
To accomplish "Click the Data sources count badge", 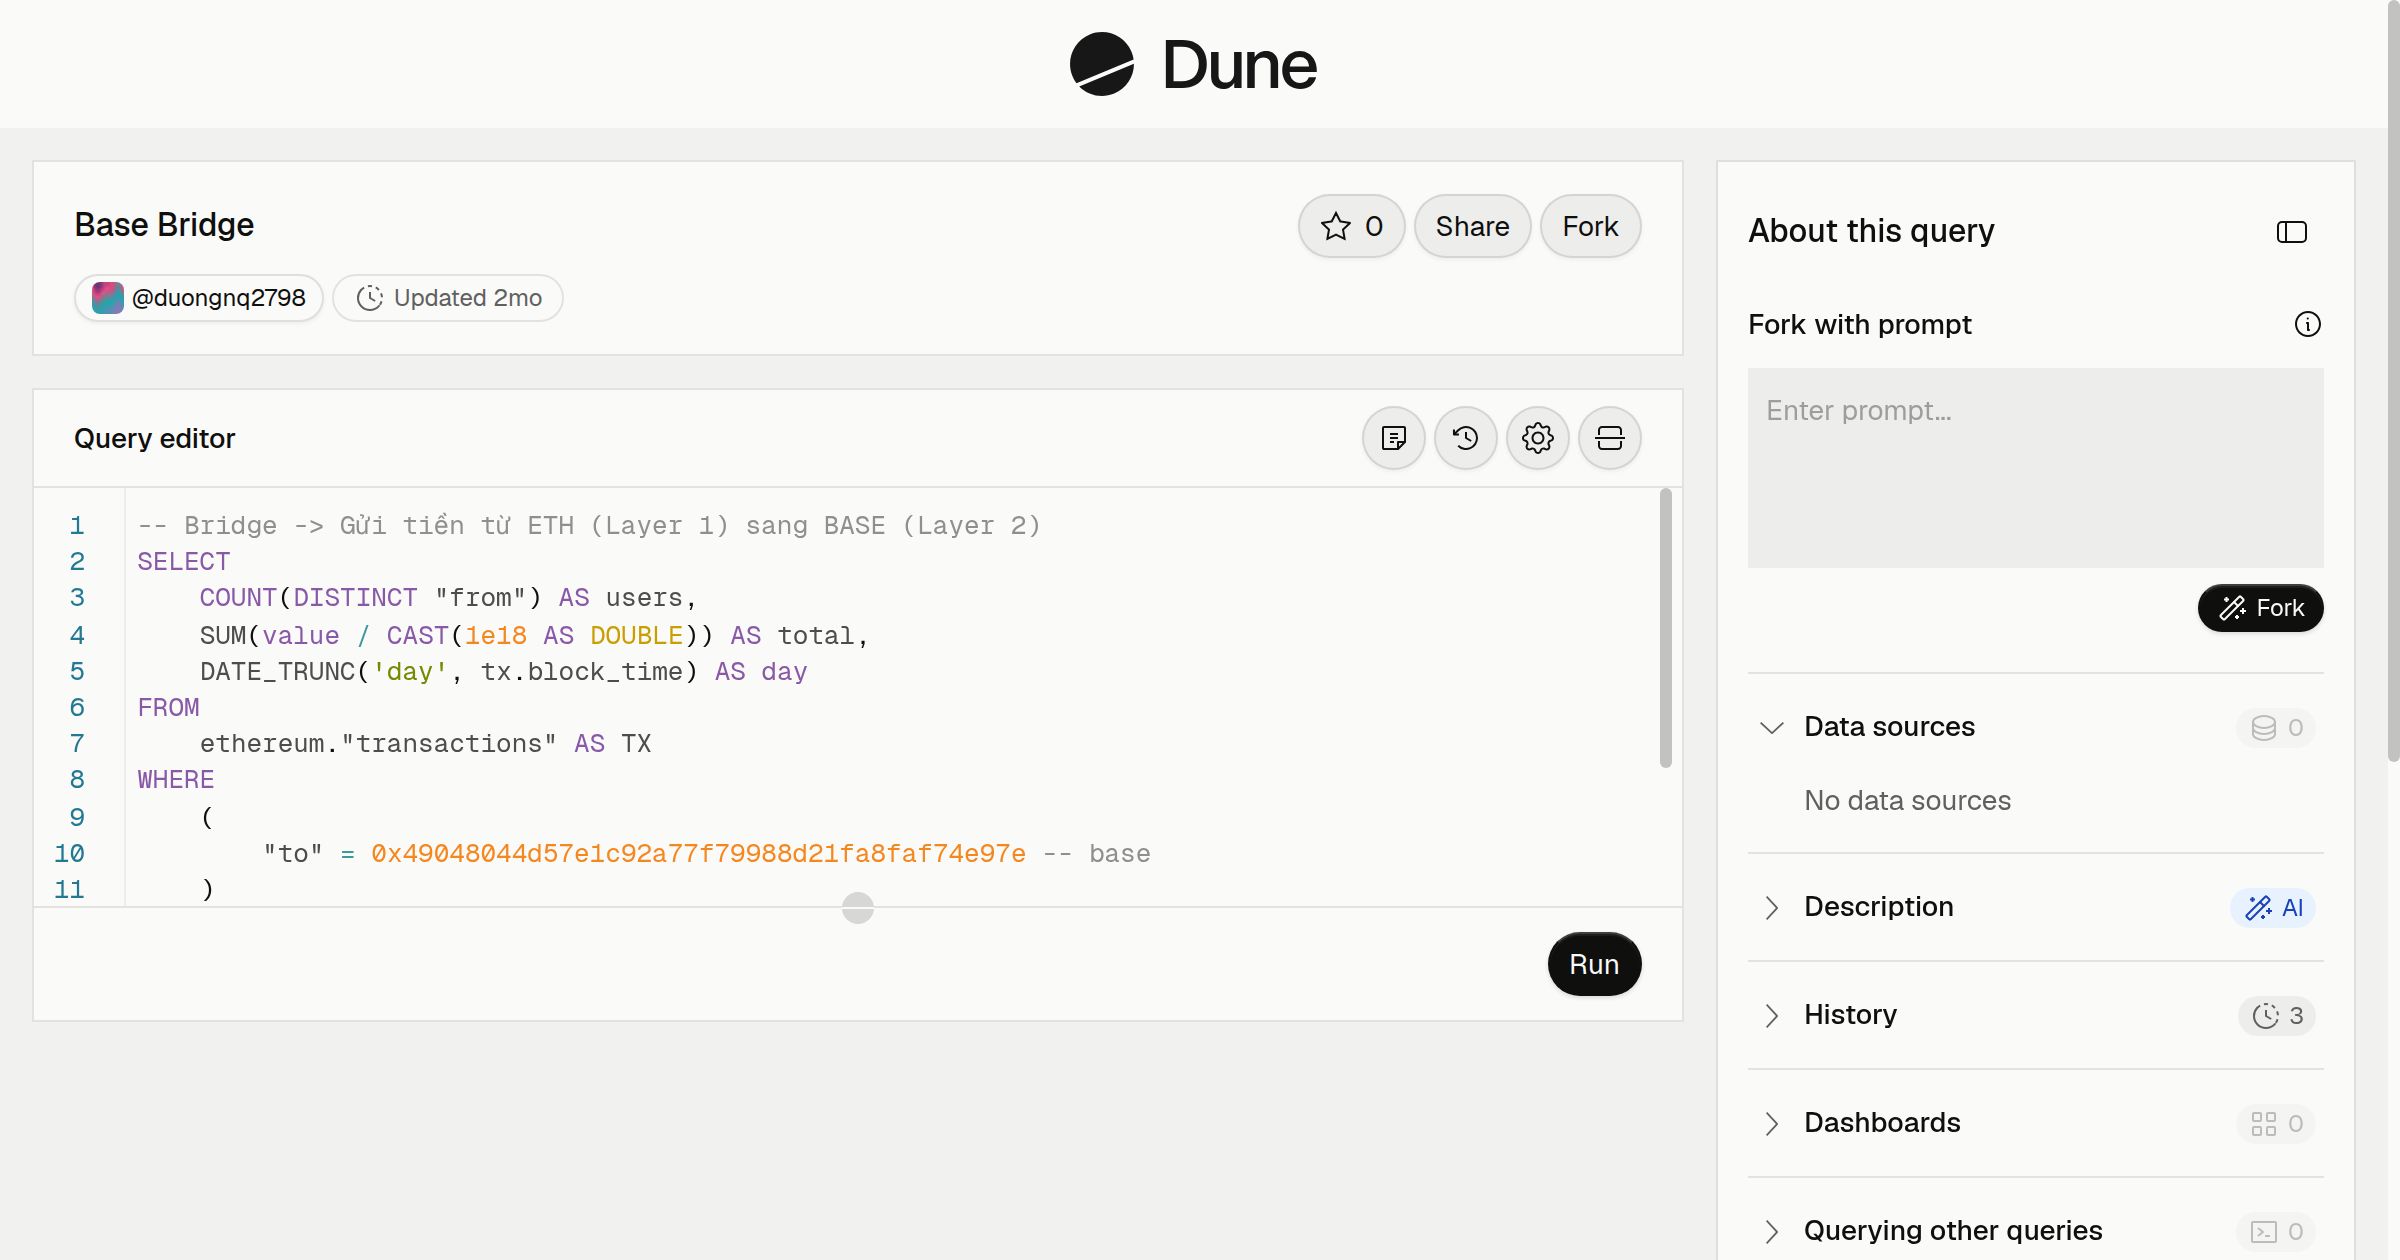I will point(2276,727).
